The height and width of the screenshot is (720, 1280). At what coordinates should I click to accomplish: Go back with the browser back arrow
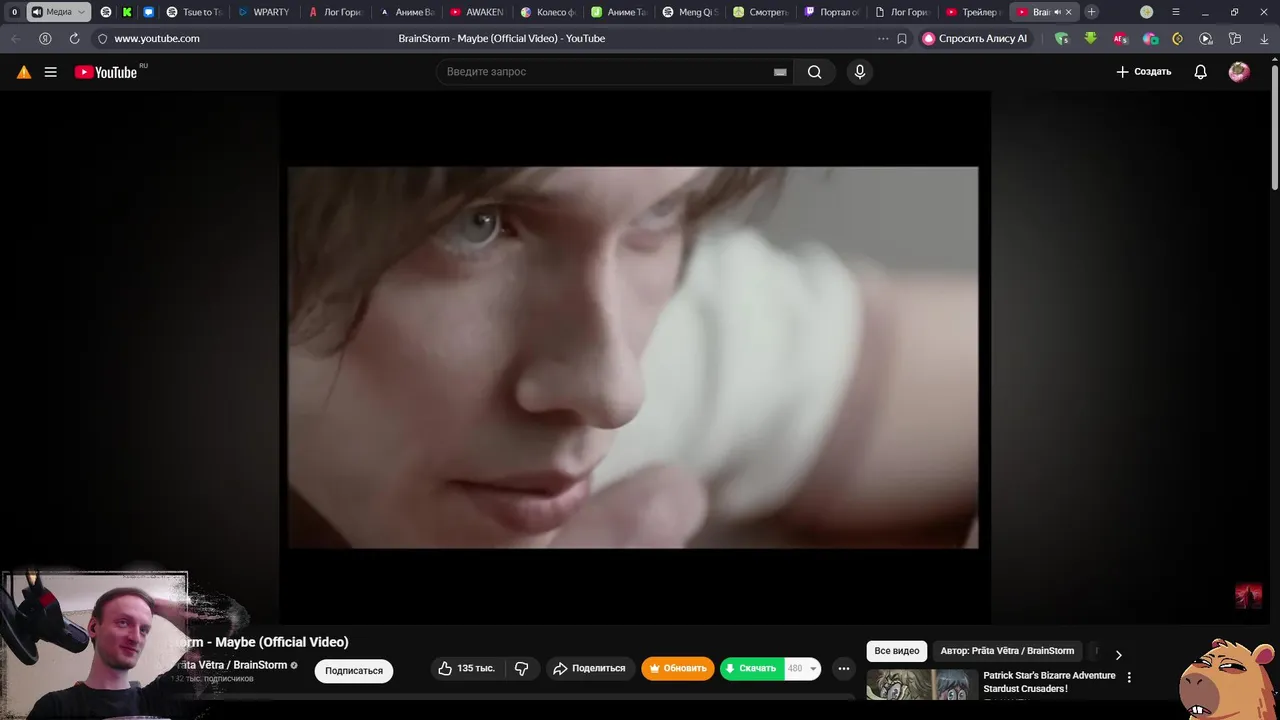[16, 39]
